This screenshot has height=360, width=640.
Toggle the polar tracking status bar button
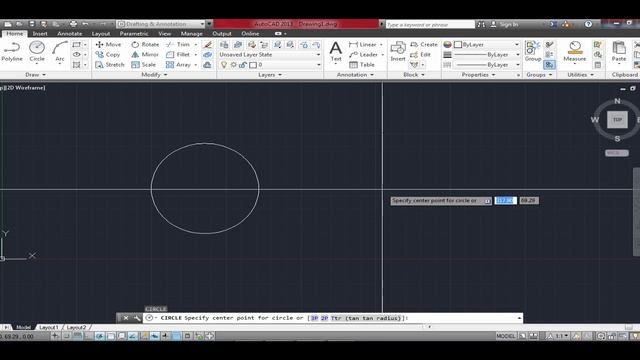click(x=100, y=336)
